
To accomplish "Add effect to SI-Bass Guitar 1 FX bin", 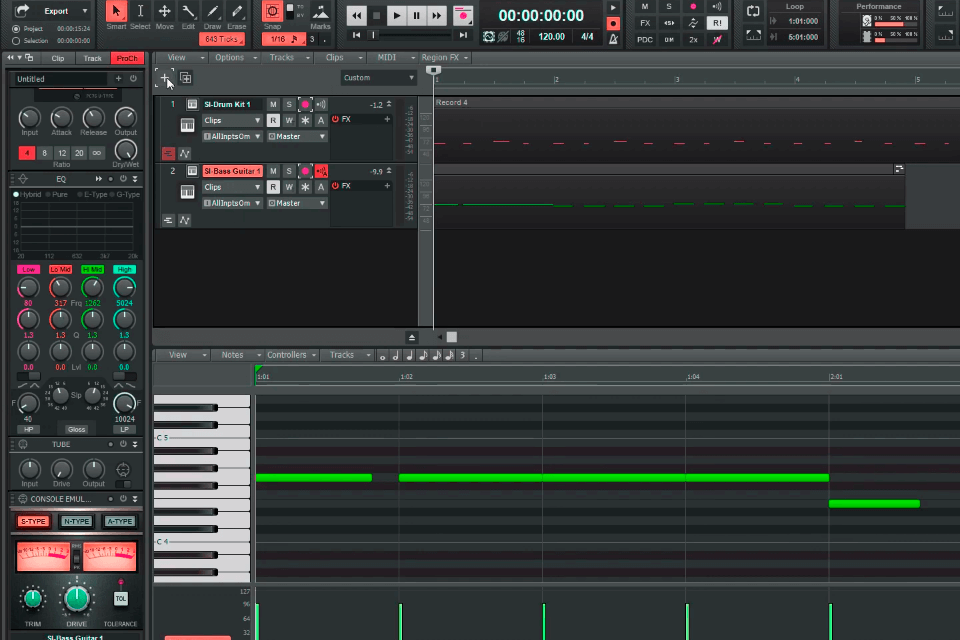I will coord(387,186).
